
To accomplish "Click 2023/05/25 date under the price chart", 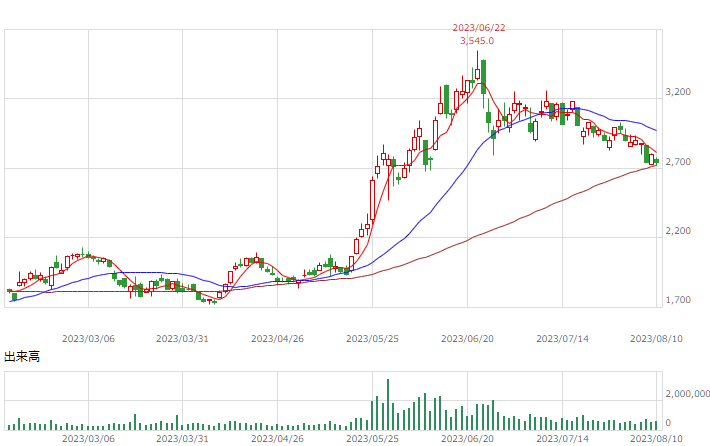I will pos(372,339).
